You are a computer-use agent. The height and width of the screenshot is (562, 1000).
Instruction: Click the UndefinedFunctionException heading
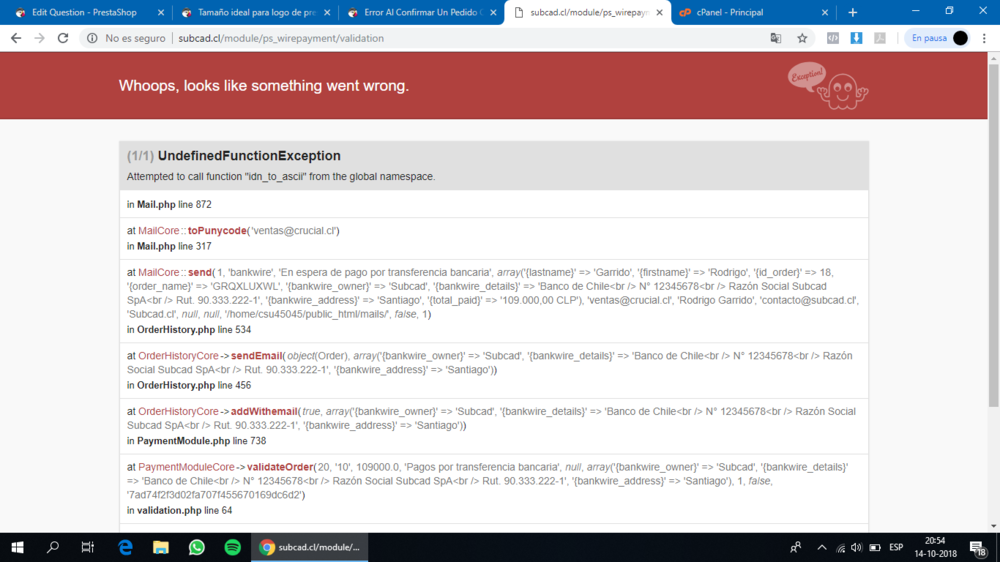249,156
